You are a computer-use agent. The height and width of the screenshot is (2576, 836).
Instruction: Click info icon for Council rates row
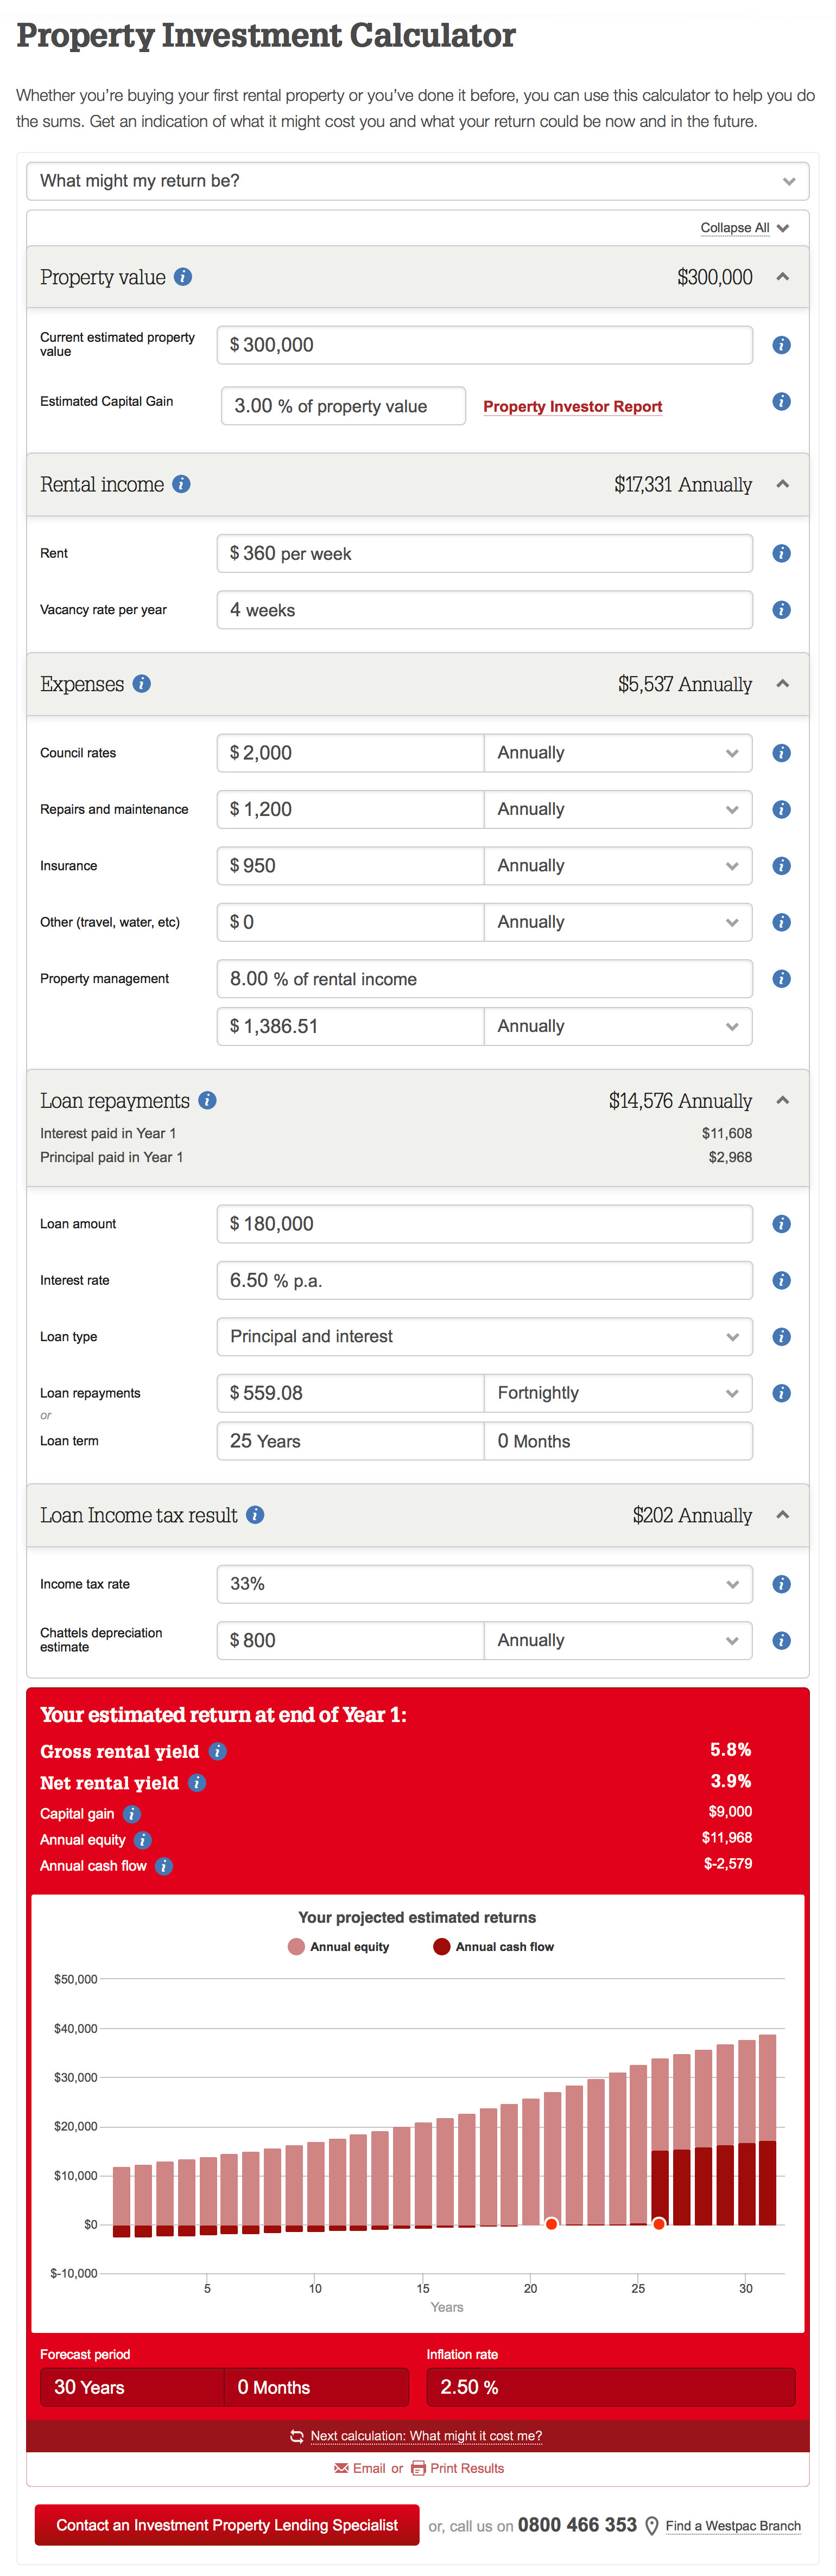782,753
